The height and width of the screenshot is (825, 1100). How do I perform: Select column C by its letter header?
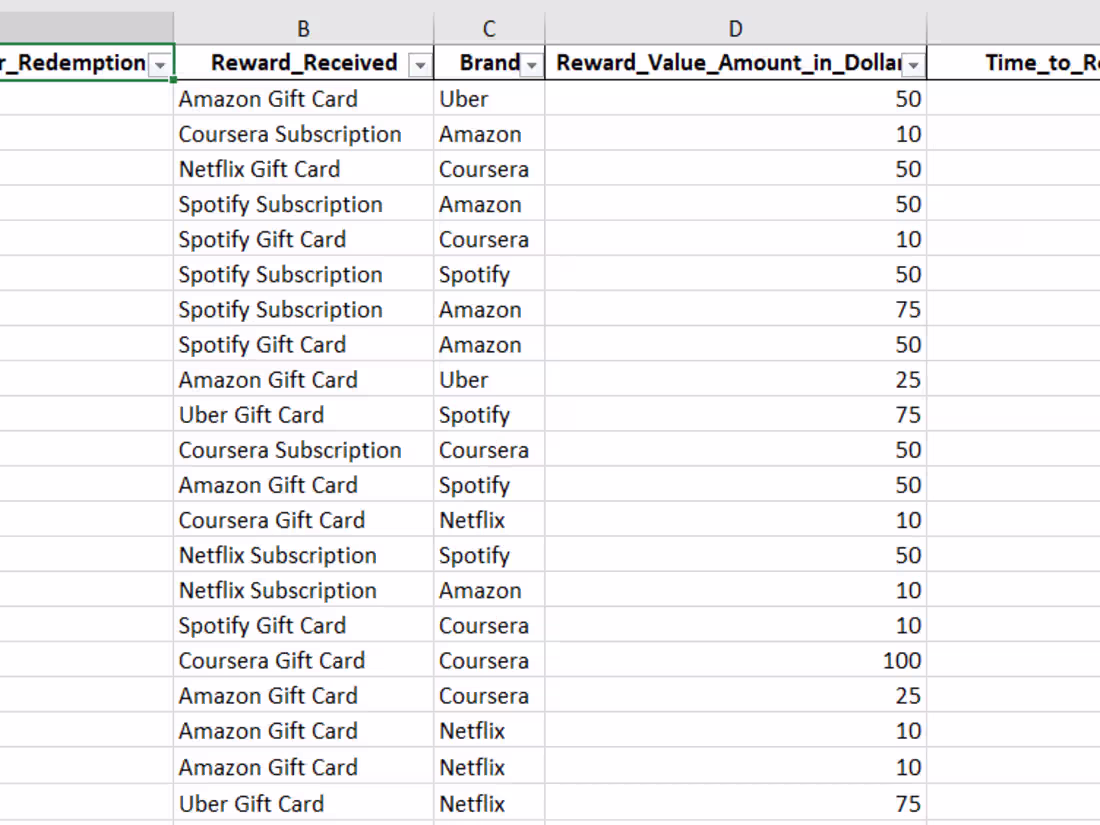[489, 29]
